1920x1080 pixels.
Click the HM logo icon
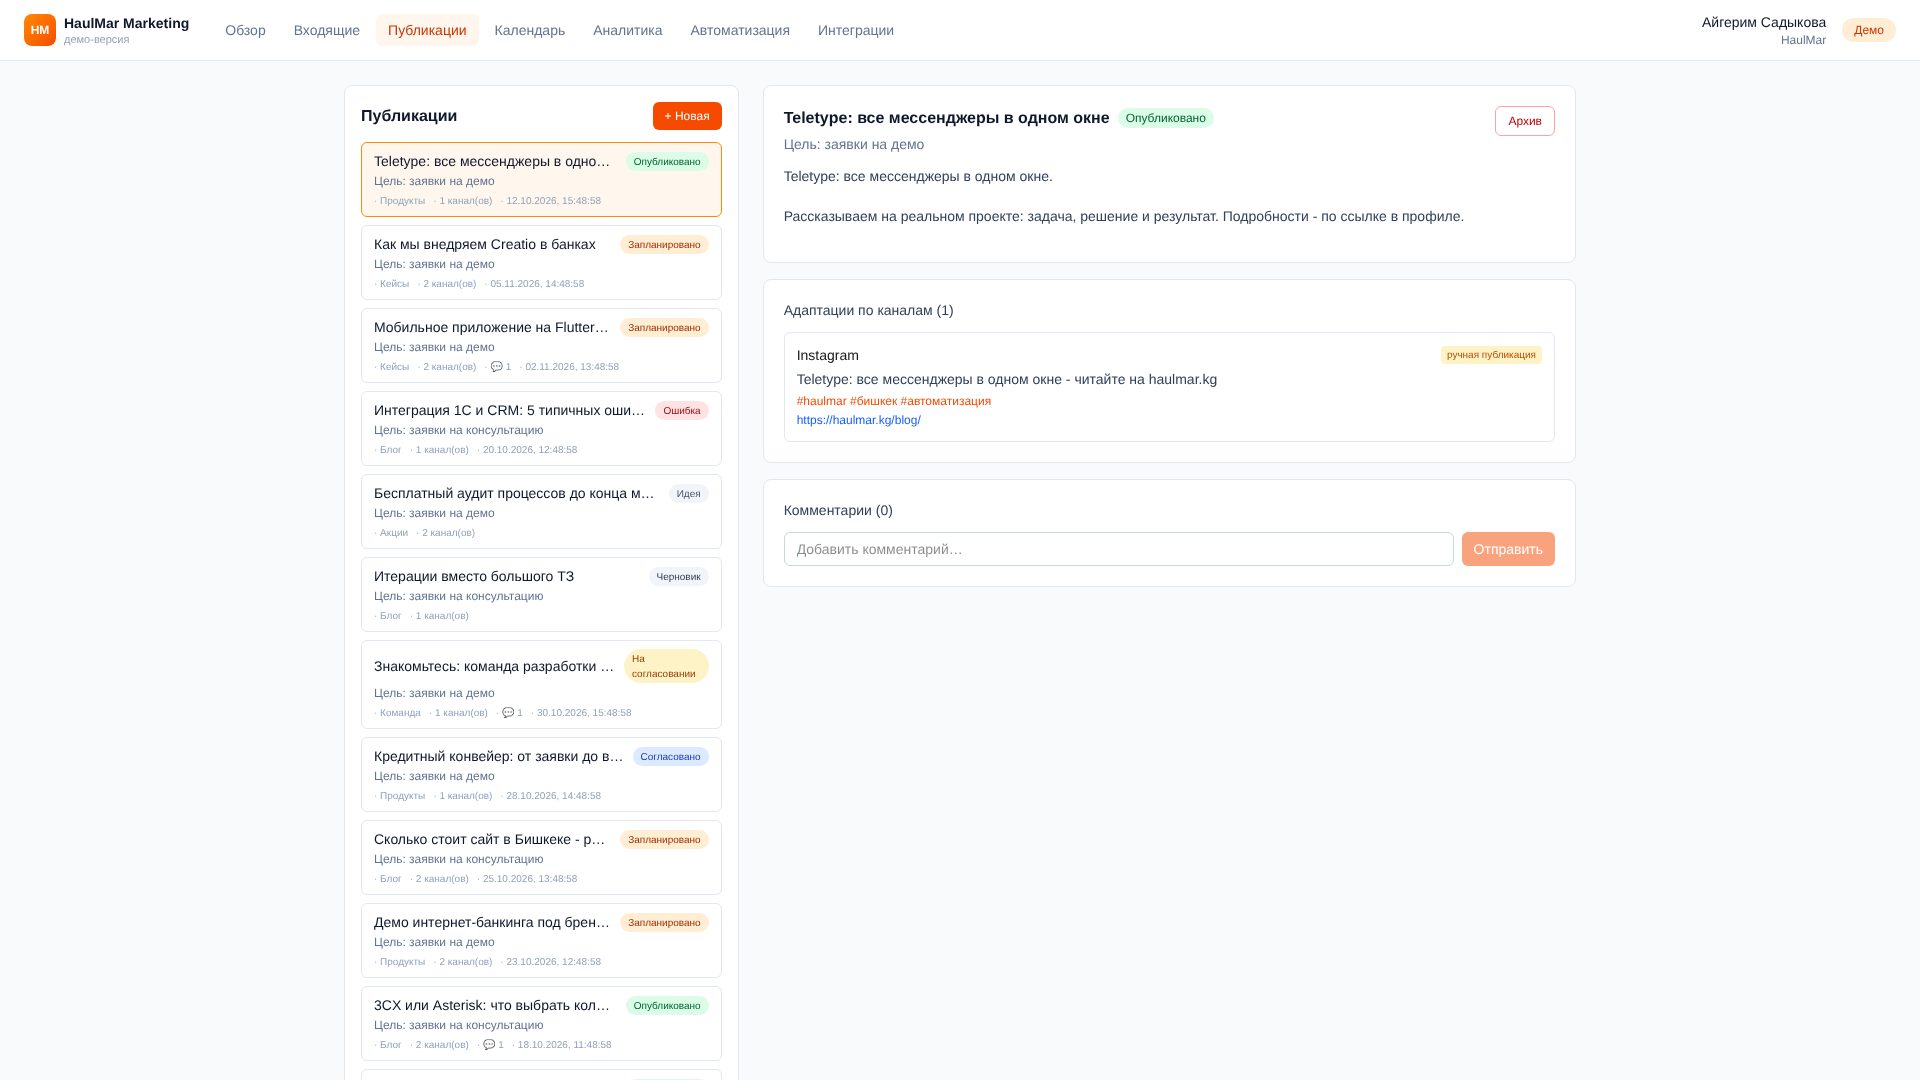pos(40,30)
